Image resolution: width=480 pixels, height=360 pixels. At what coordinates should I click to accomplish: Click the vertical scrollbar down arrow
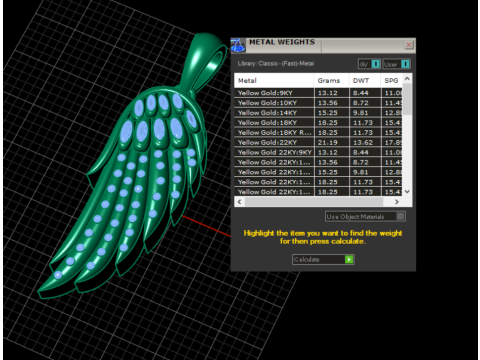(x=407, y=192)
